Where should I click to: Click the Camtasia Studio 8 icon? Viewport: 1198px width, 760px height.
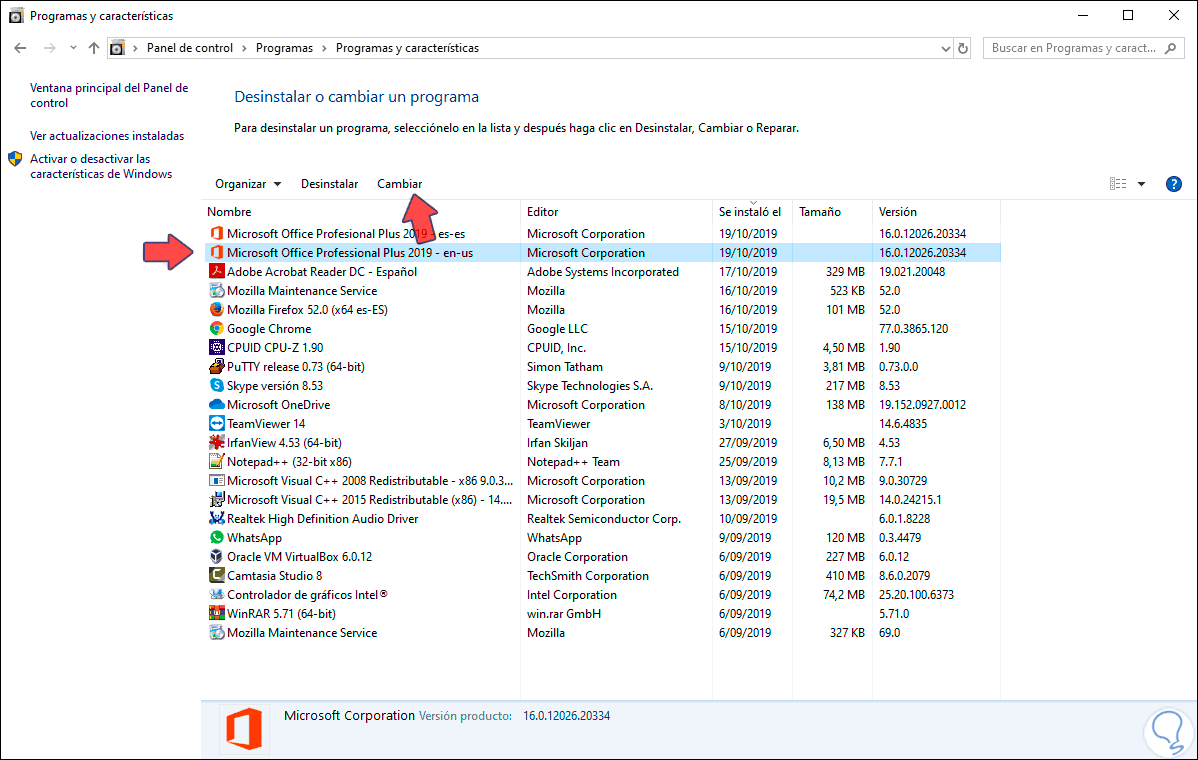click(217, 575)
